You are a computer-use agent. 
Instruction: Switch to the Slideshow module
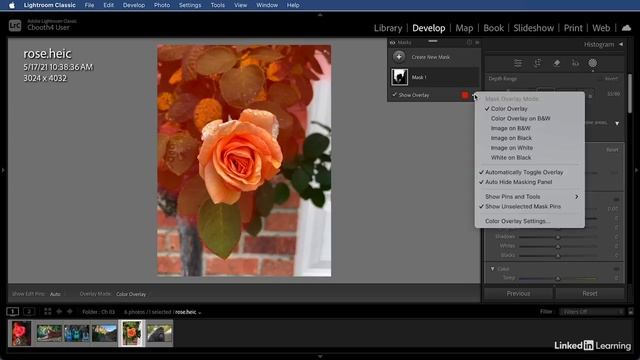point(533,28)
